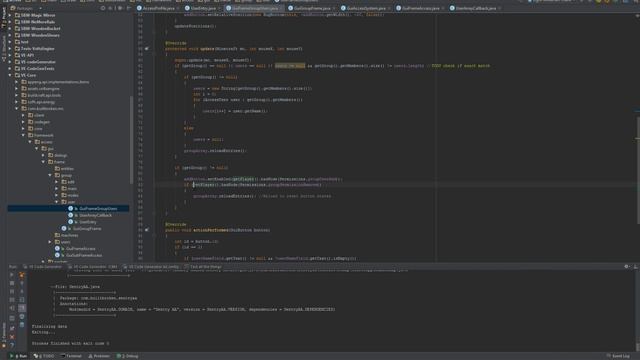Click the editor vertical scrollbar
Viewport: 640px width, 360px height.
pyautogui.click(x=638, y=171)
